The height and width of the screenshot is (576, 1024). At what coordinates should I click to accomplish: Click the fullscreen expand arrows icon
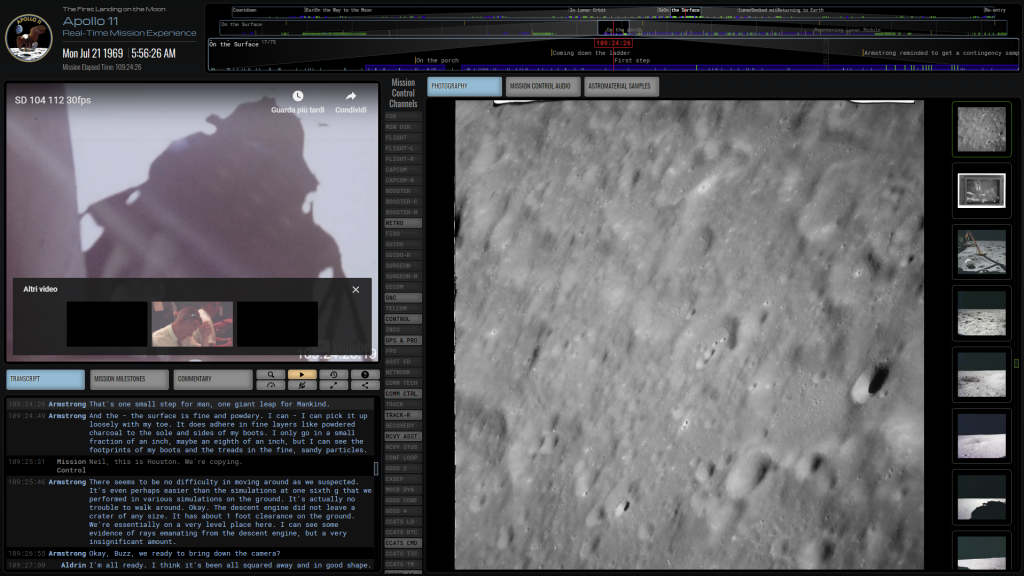click(333, 385)
